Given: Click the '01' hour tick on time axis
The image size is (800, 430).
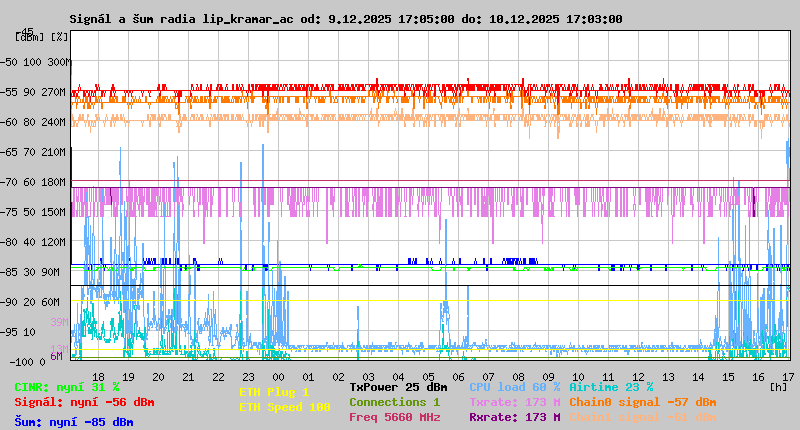Looking at the screenshot, I should pyautogui.click(x=309, y=377).
